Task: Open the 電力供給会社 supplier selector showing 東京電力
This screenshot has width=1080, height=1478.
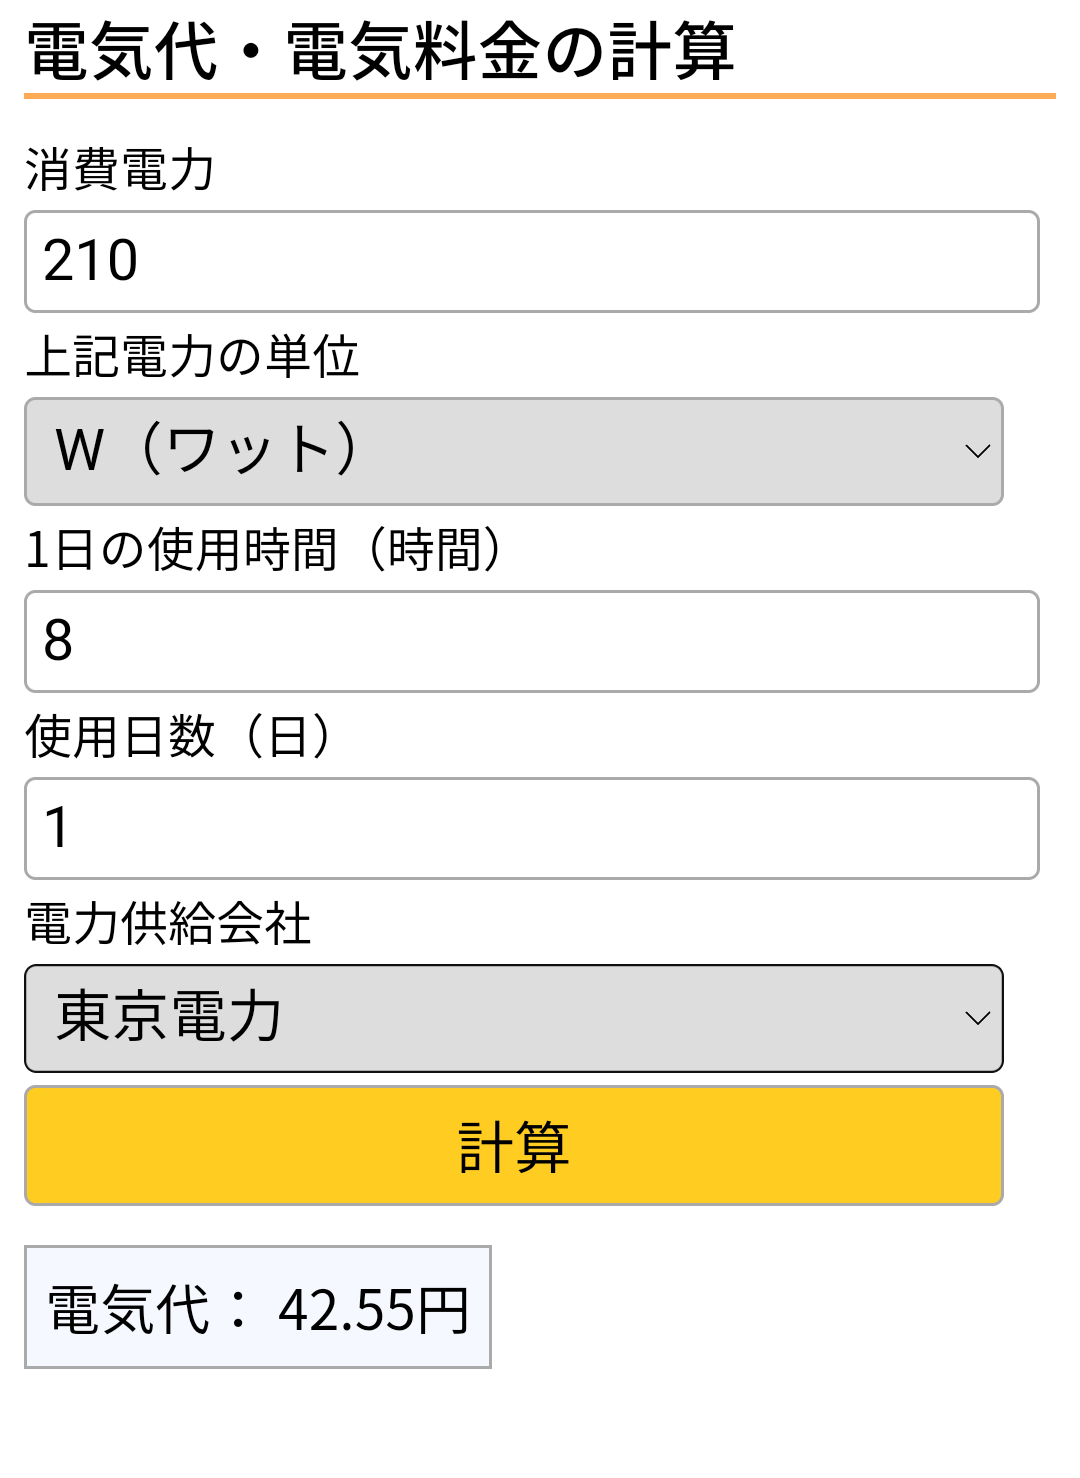Action: (x=514, y=1018)
